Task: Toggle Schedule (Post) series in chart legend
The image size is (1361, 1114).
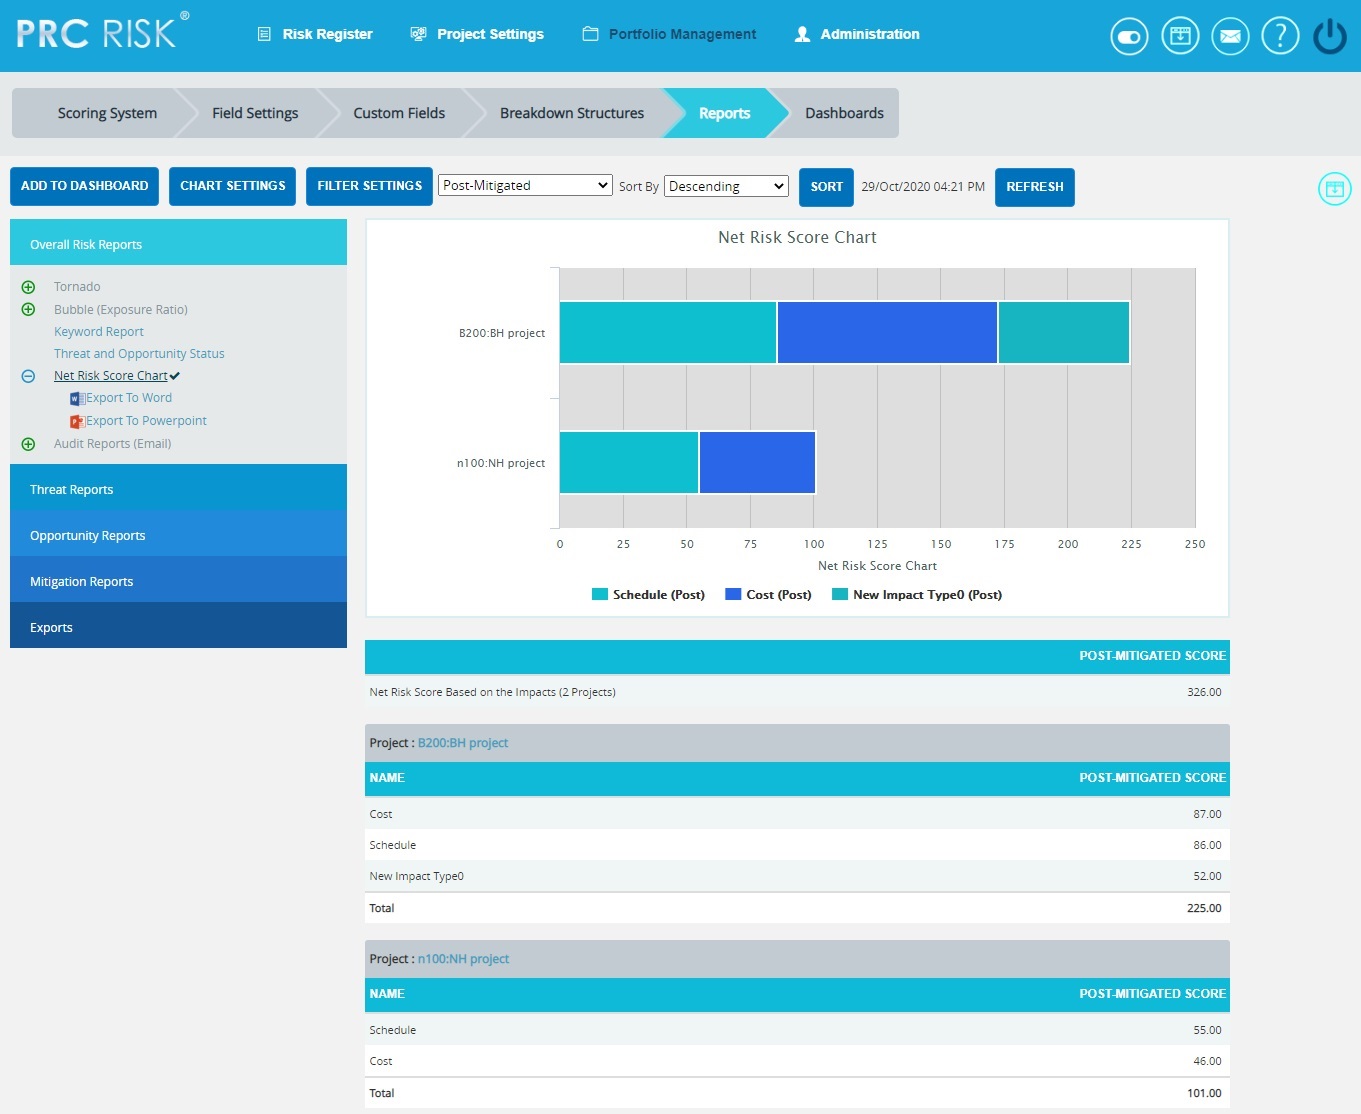Action: [648, 595]
